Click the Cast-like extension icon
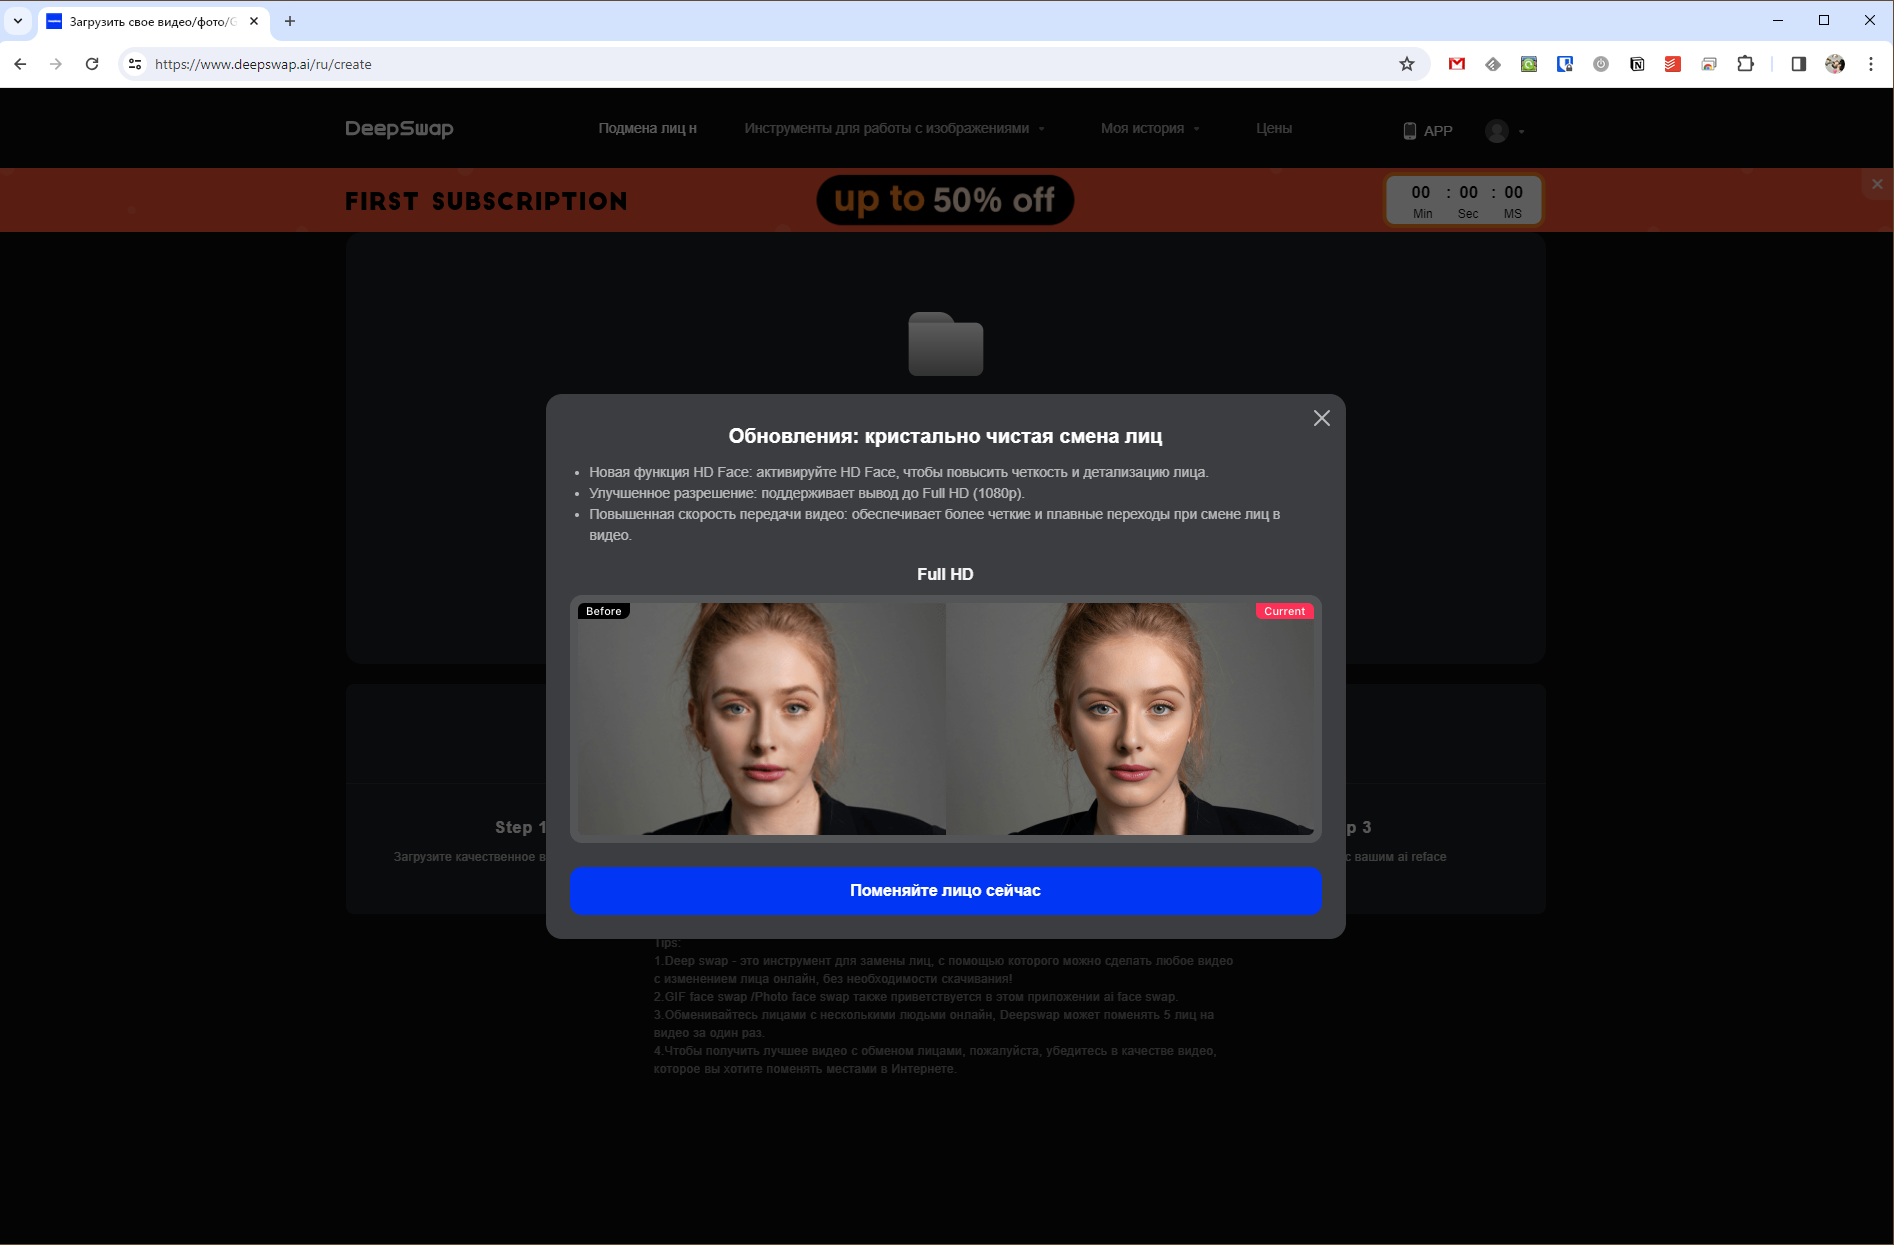Viewport: 1894px width, 1245px height. [x=1709, y=64]
